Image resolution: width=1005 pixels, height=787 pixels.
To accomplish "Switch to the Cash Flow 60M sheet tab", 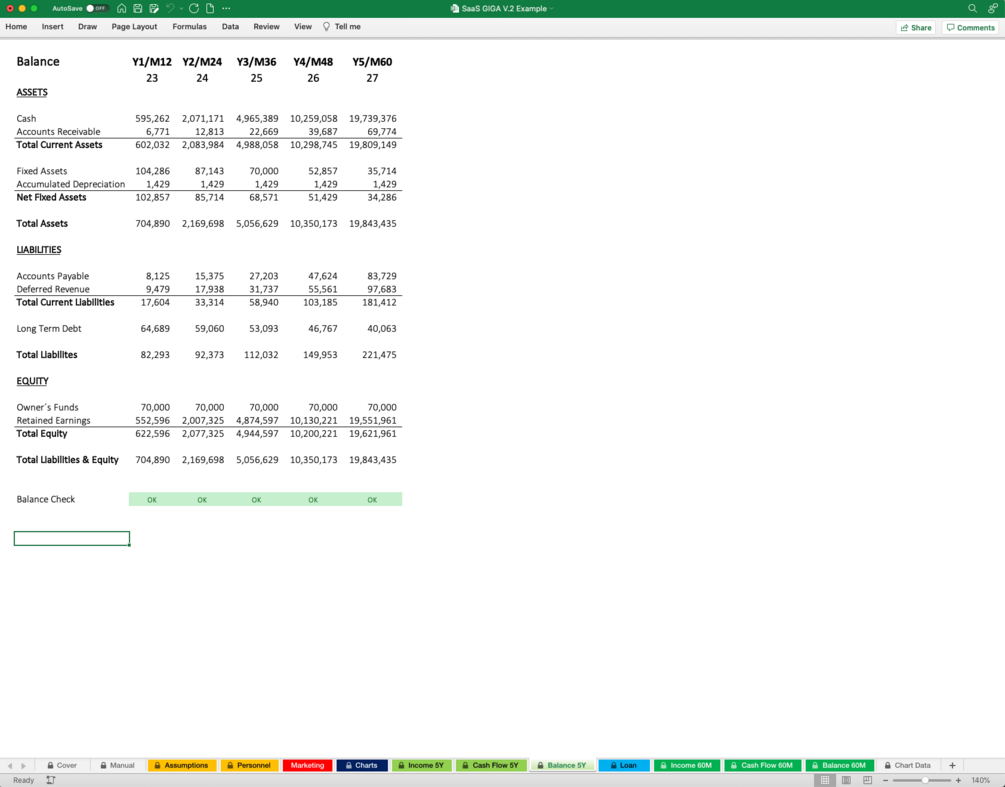I will [762, 765].
